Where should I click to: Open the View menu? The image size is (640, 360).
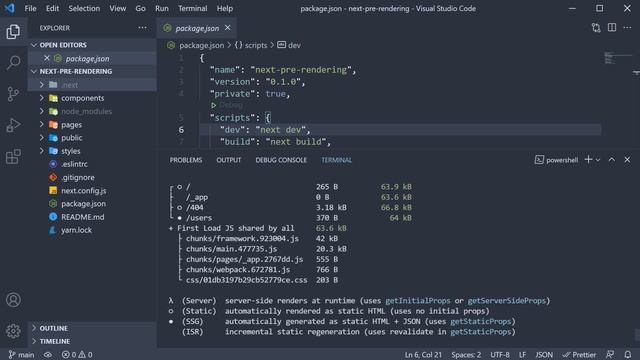click(118, 9)
